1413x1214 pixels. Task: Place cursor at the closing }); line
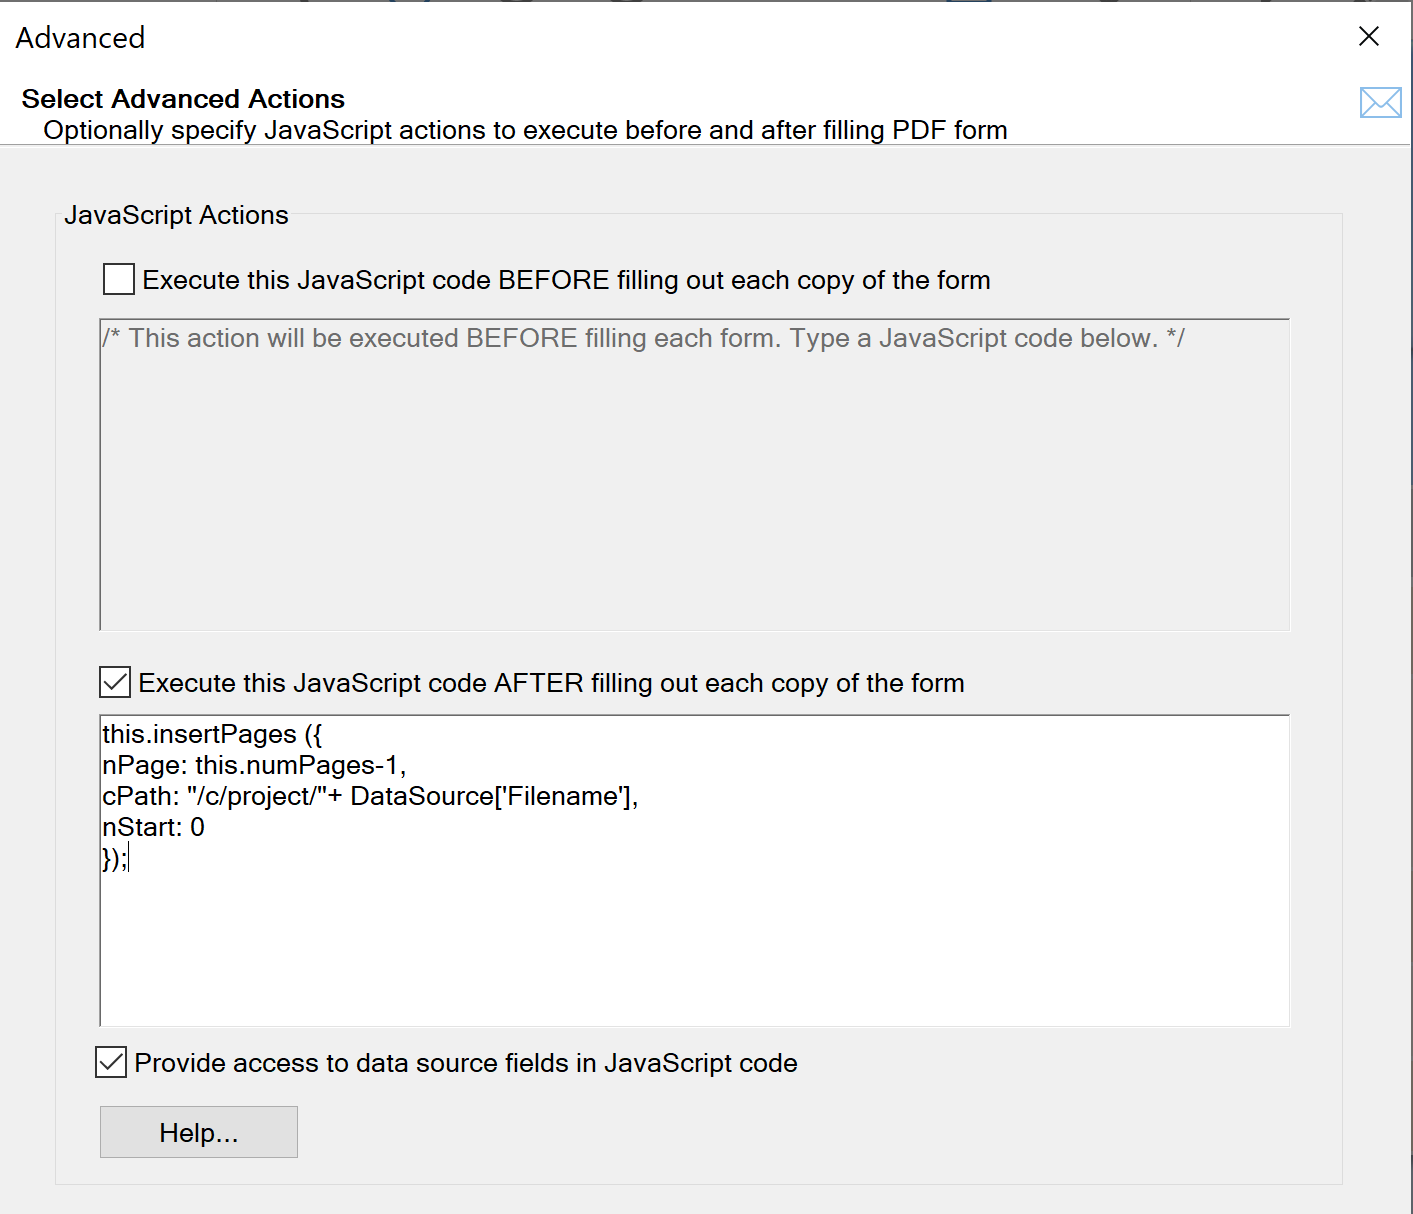pyautogui.click(x=115, y=858)
